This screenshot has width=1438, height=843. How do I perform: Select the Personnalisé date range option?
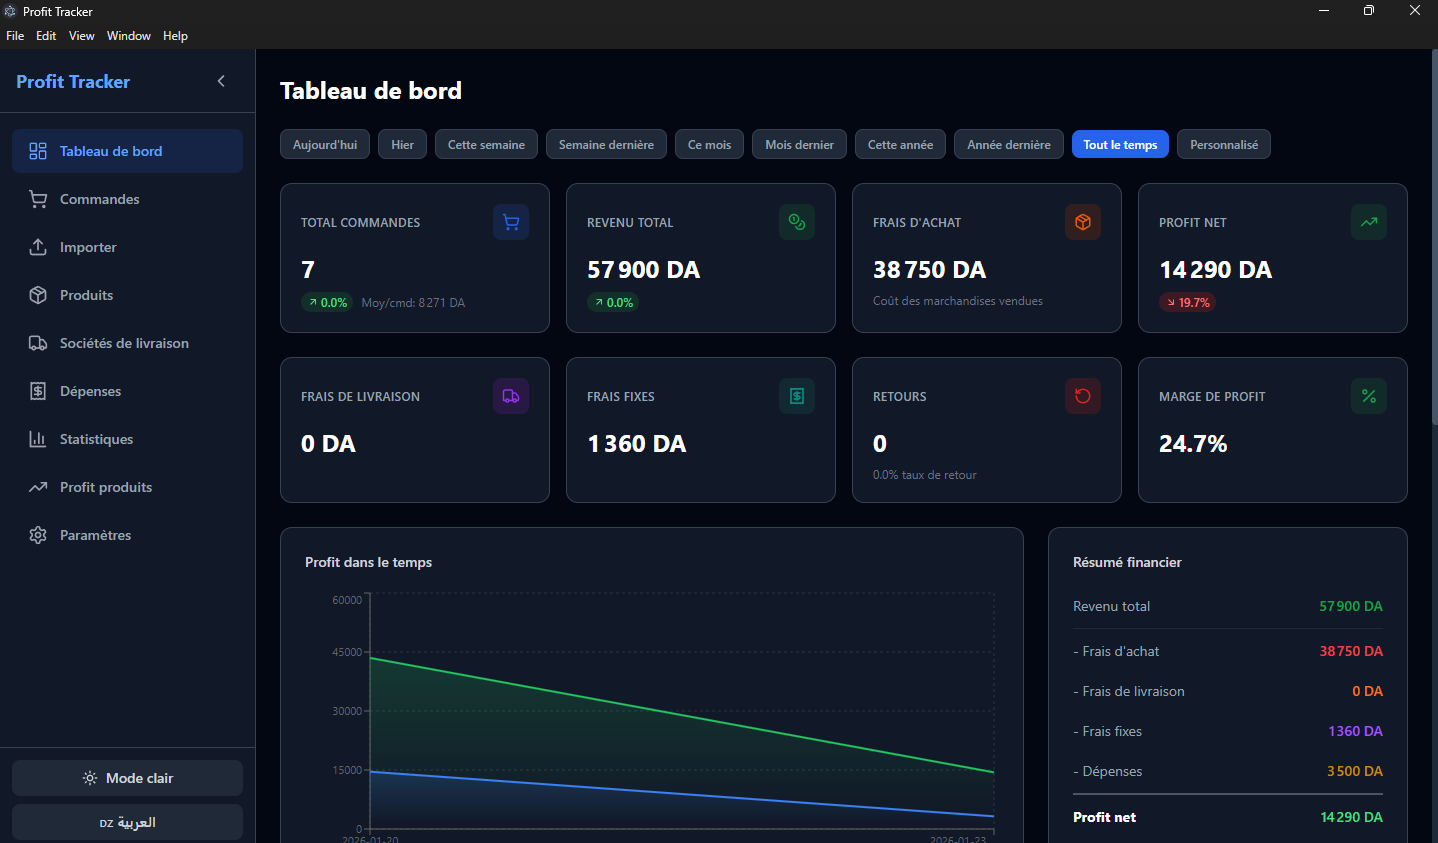pos(1223,144)
